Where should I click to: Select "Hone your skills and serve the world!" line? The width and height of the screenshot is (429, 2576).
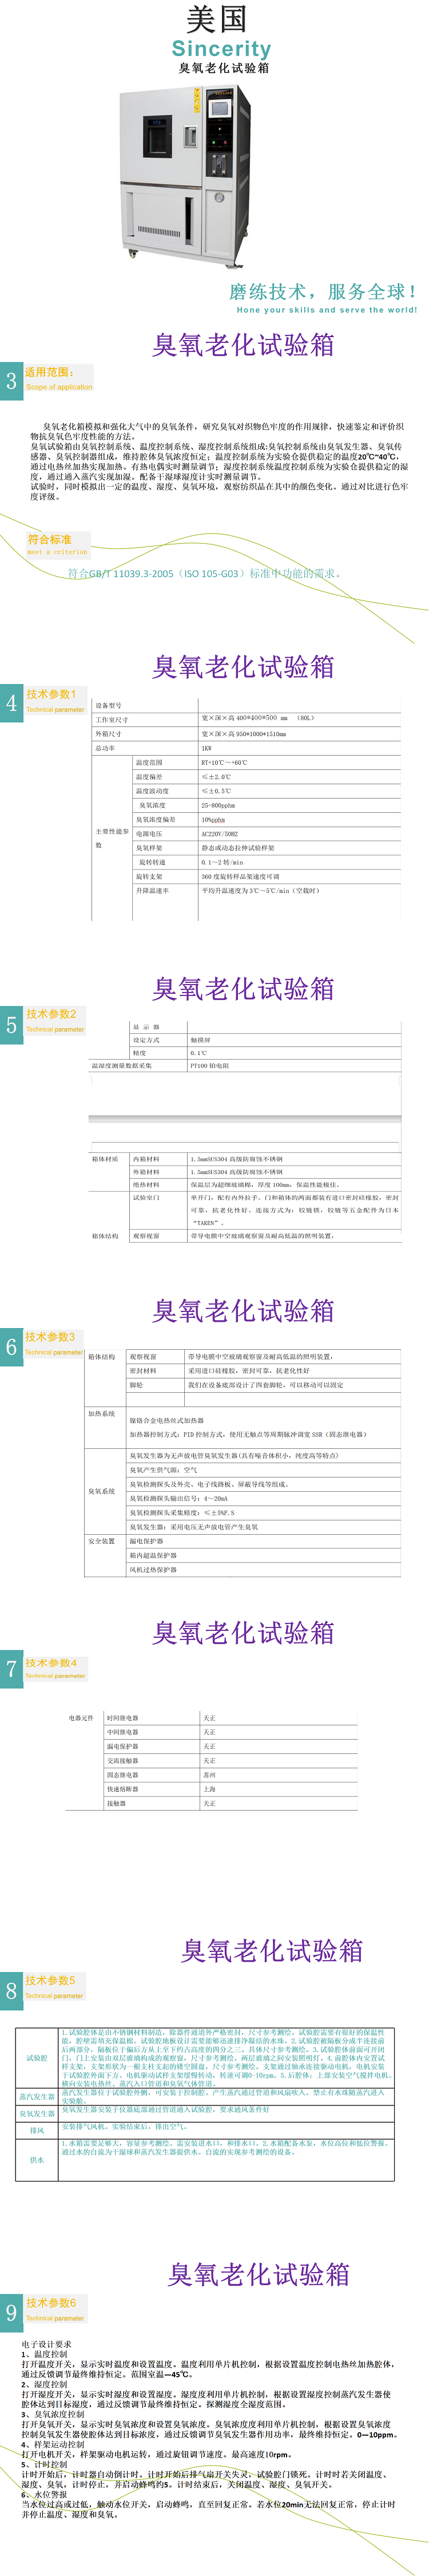(x=326, y=310)
